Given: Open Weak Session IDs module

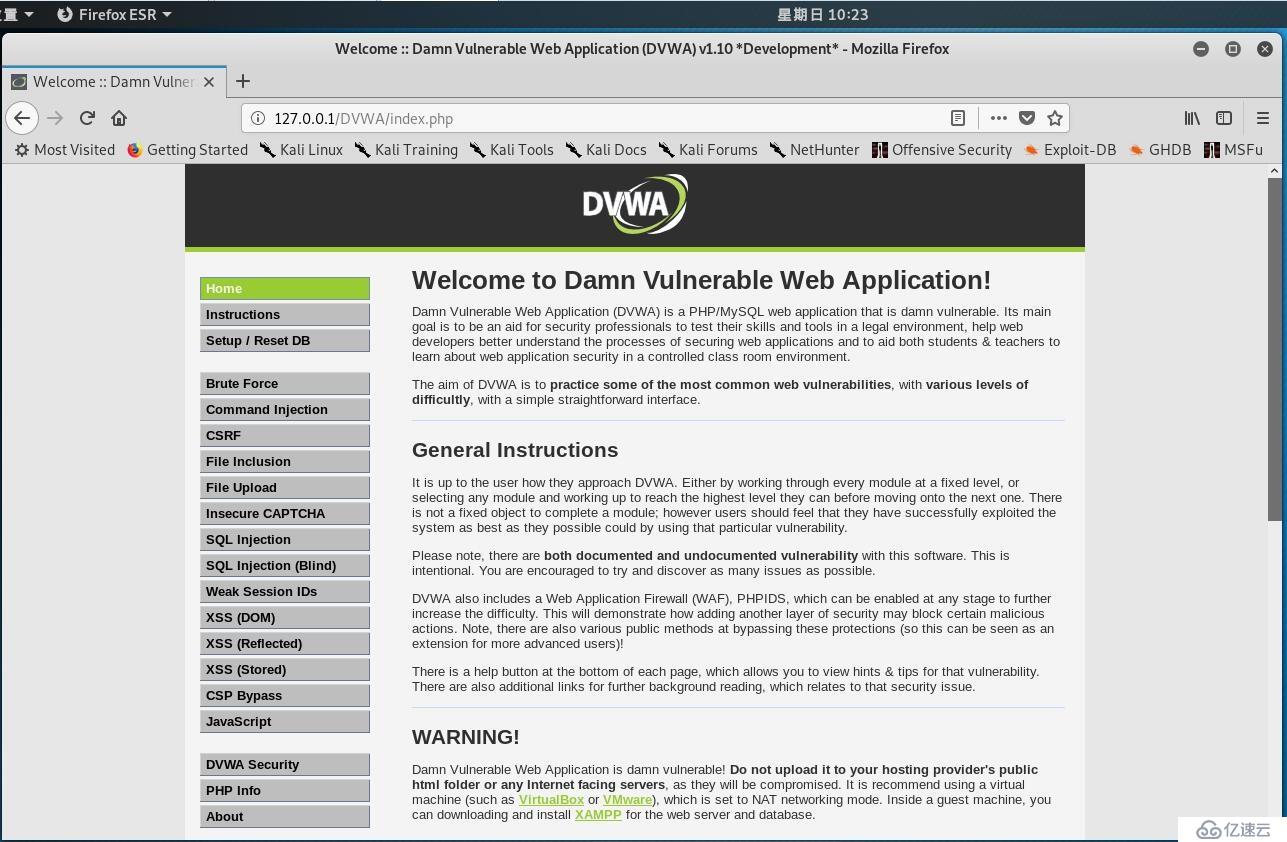Looking at the screenshot, I should tap(285, 591).
